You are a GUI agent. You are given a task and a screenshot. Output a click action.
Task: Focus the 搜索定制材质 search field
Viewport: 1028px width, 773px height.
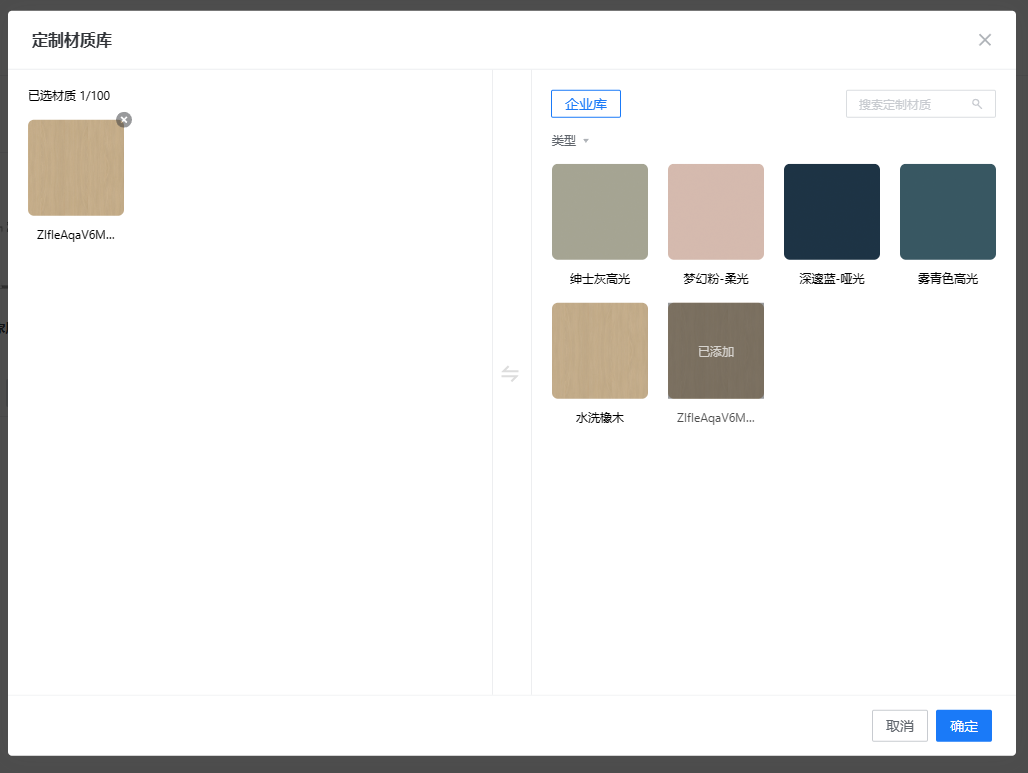pyautogui.click(x=912, y=104)
